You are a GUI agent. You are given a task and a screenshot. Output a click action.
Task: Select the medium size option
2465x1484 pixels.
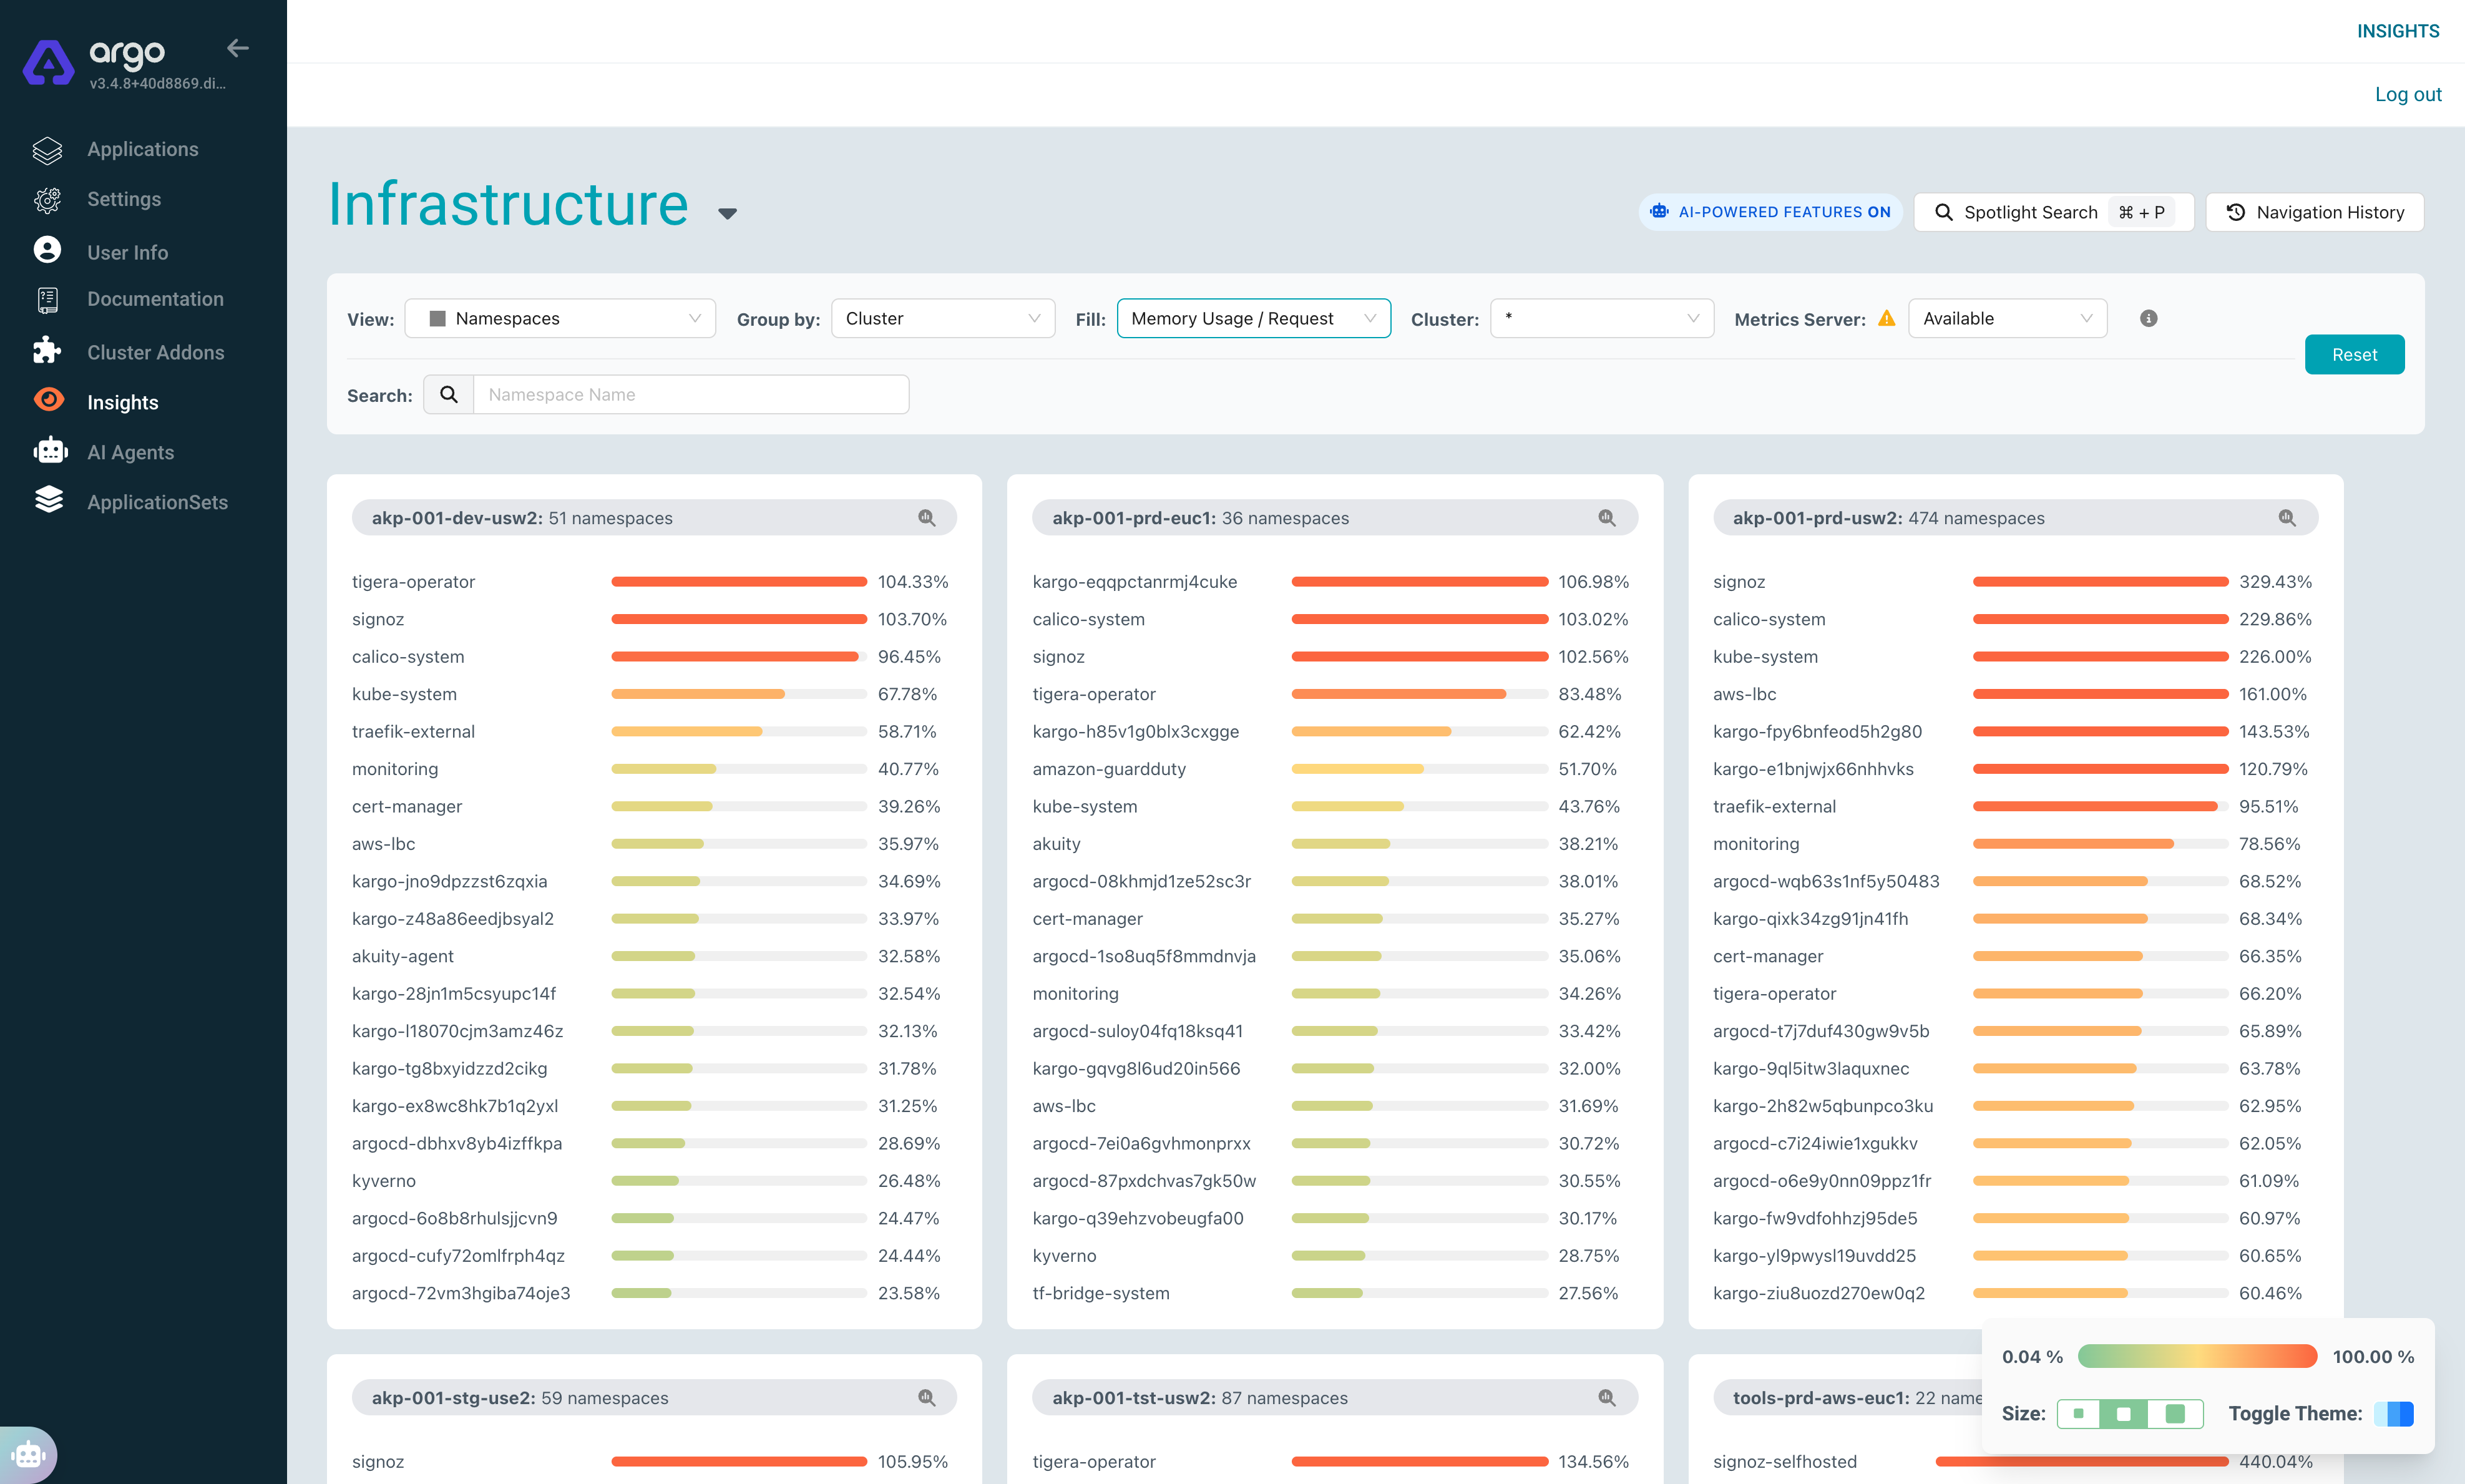coord(2124,1413)
